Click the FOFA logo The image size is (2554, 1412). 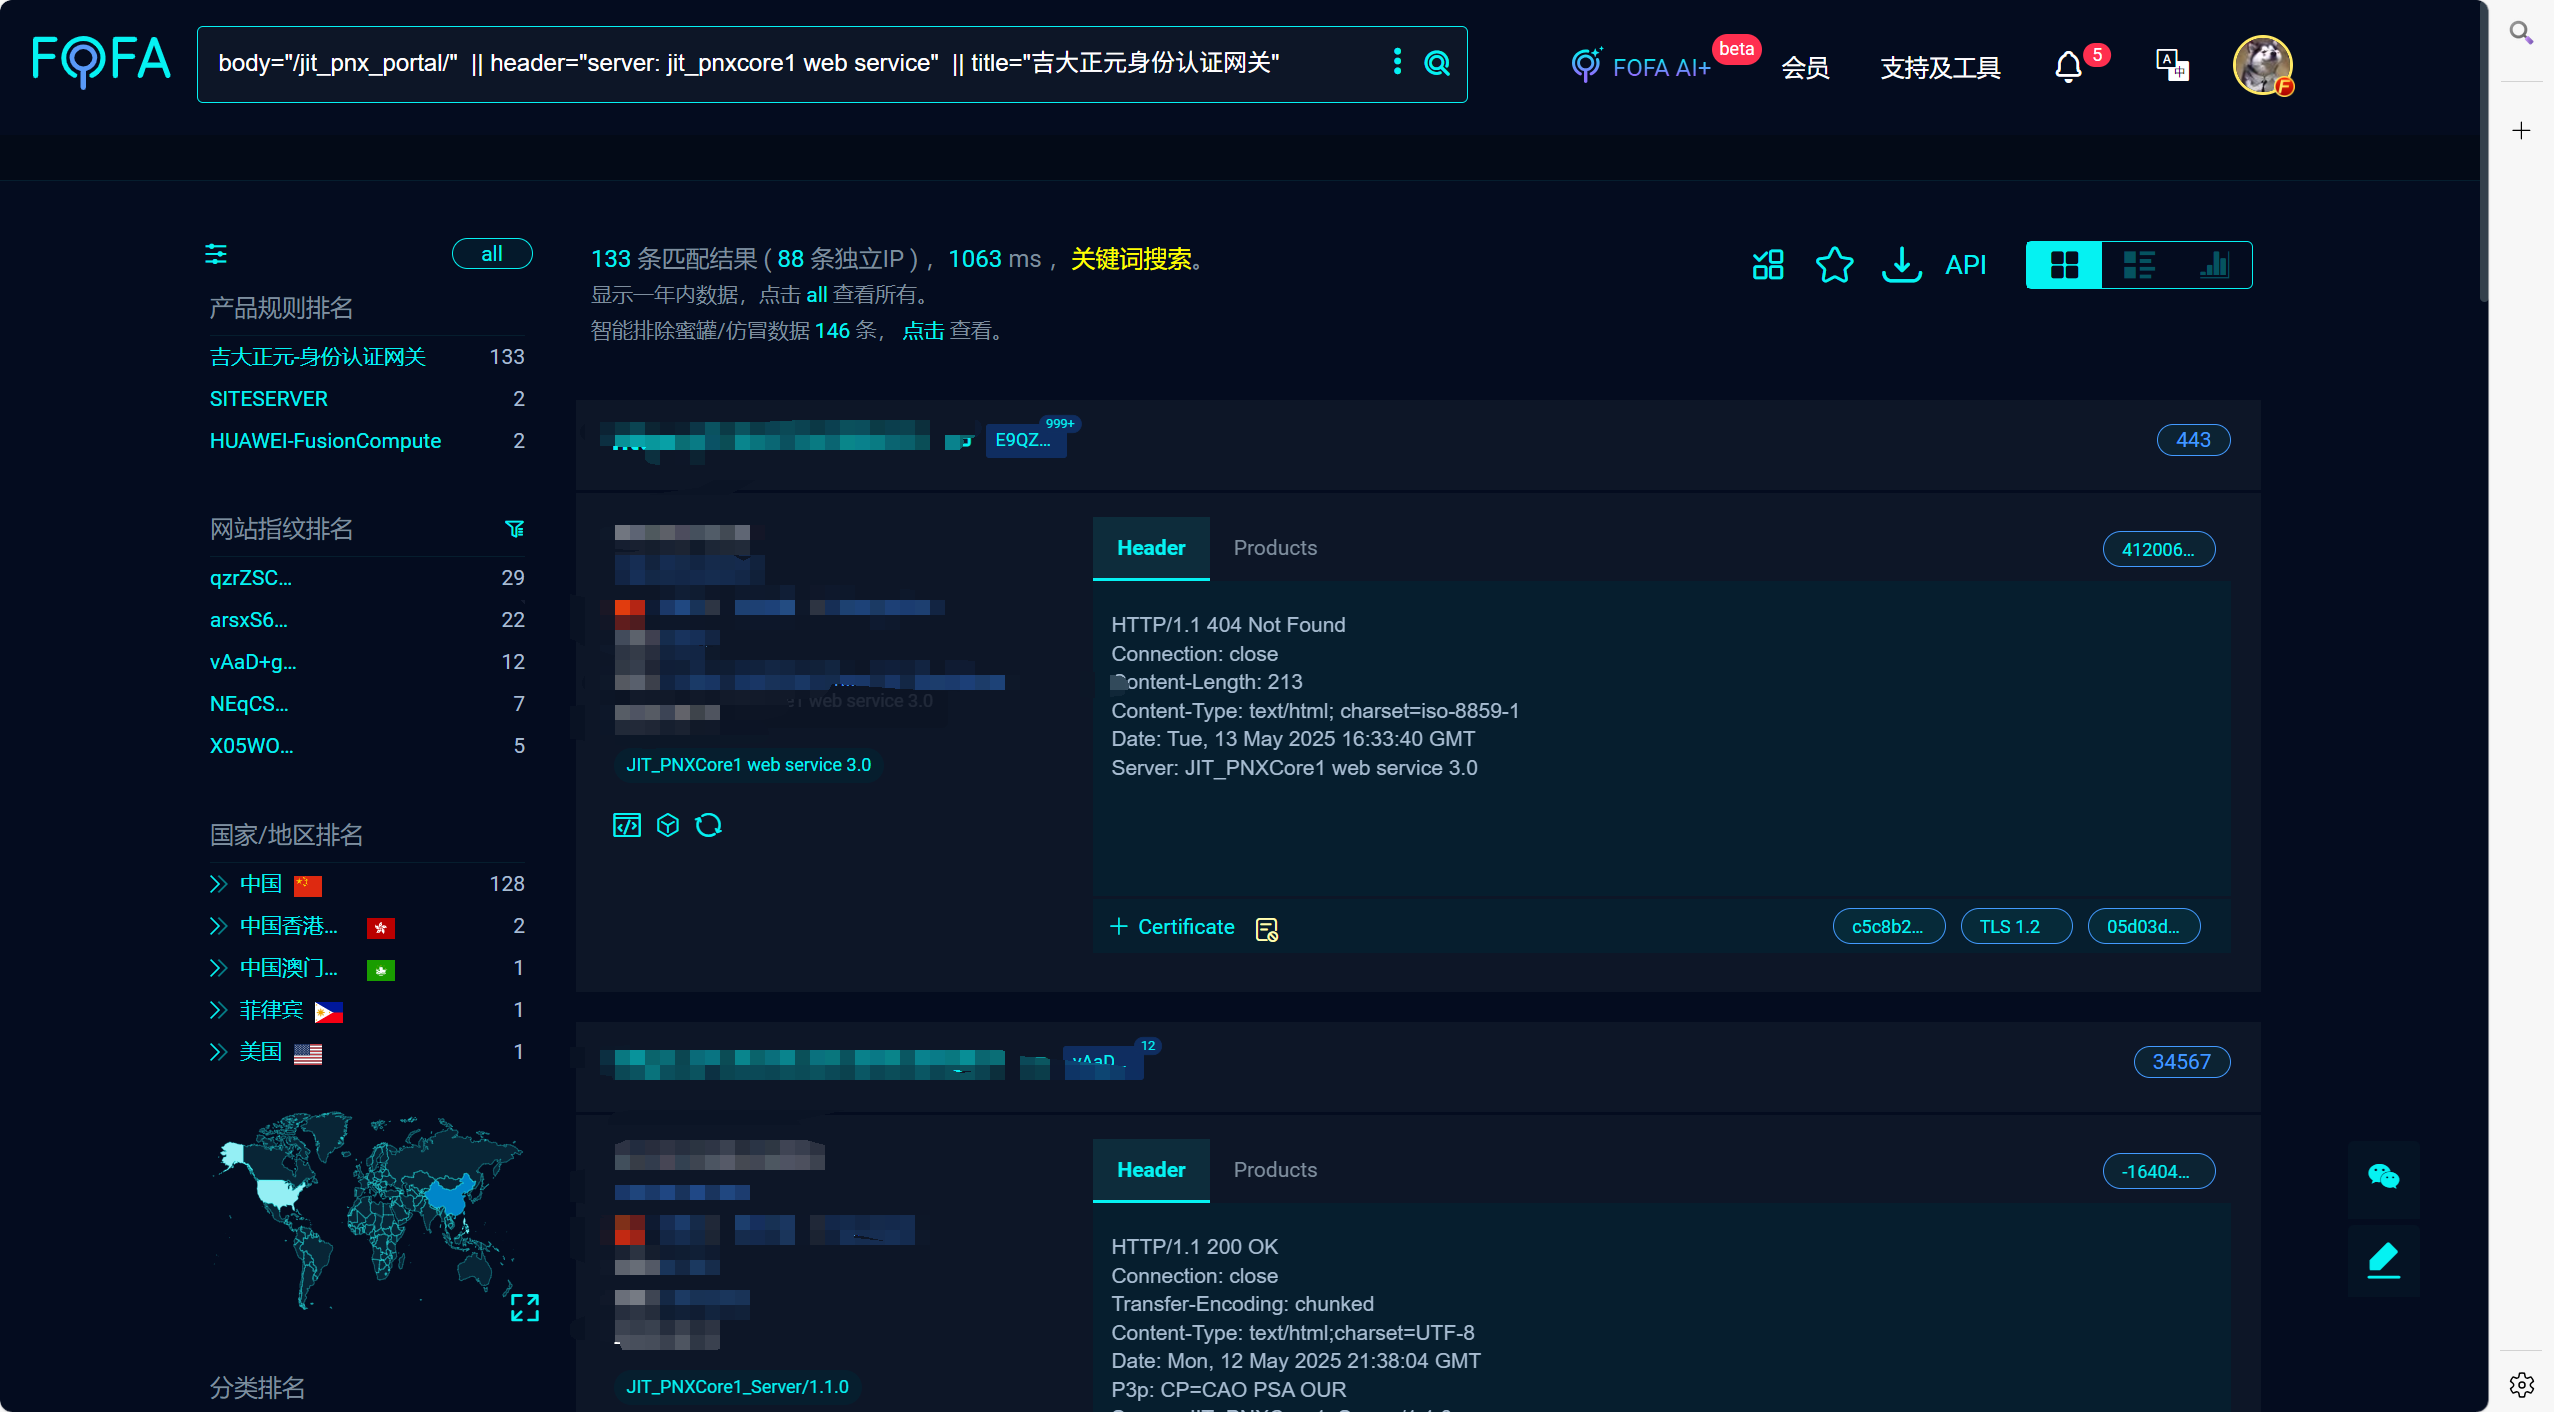(101, 61)
